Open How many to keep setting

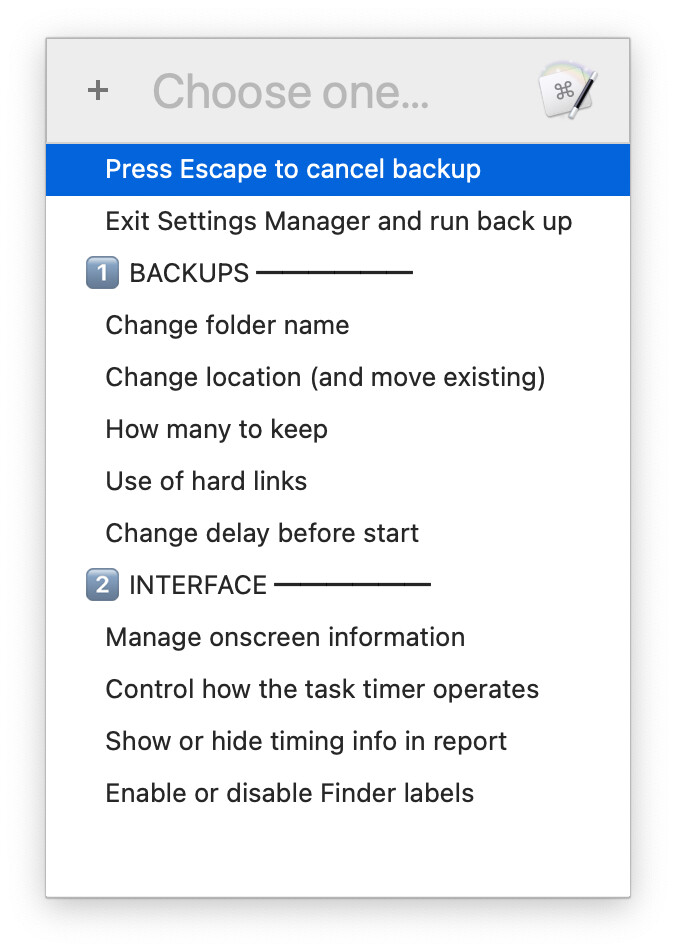[338, 429]
